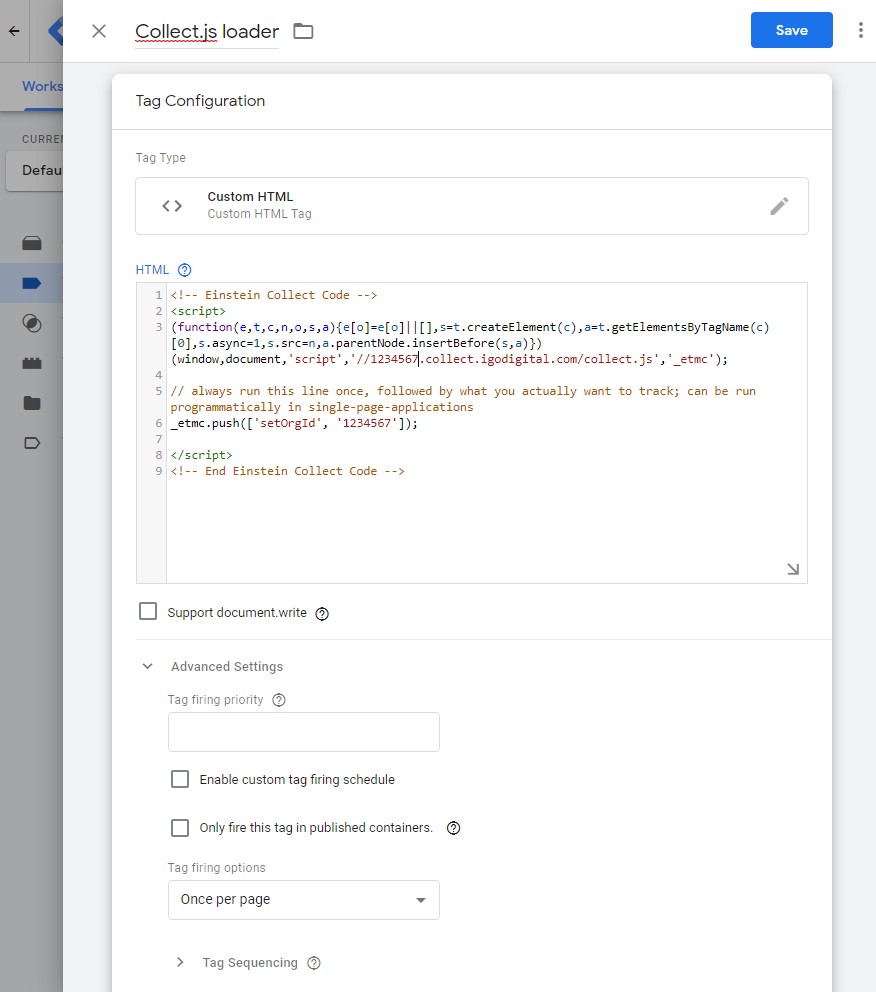This screenshot has height=992, width=876.
Task: Click the closing script tag on line 8
Action: [201, 455]
